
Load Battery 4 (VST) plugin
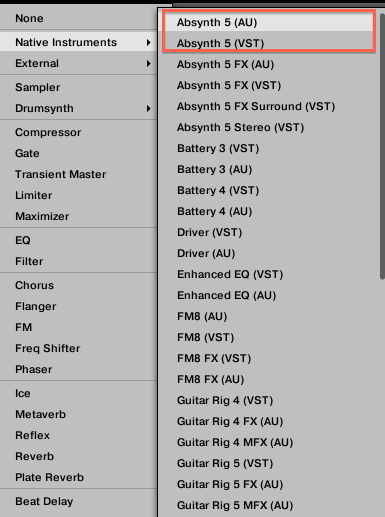pos(269,190)
